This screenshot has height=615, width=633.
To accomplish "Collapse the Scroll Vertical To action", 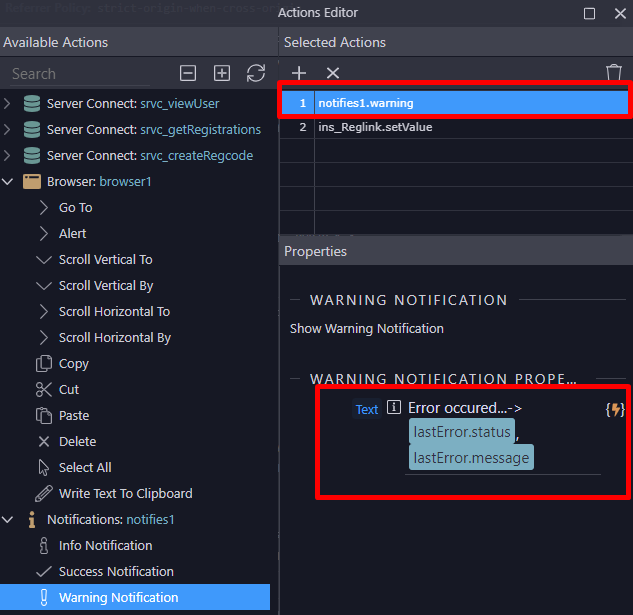I will [x=44, y=260].
